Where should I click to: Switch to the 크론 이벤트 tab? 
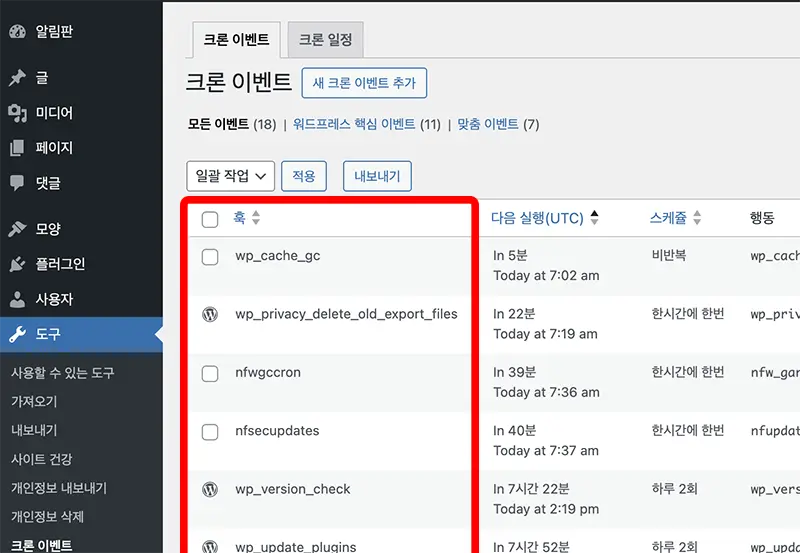236,40
